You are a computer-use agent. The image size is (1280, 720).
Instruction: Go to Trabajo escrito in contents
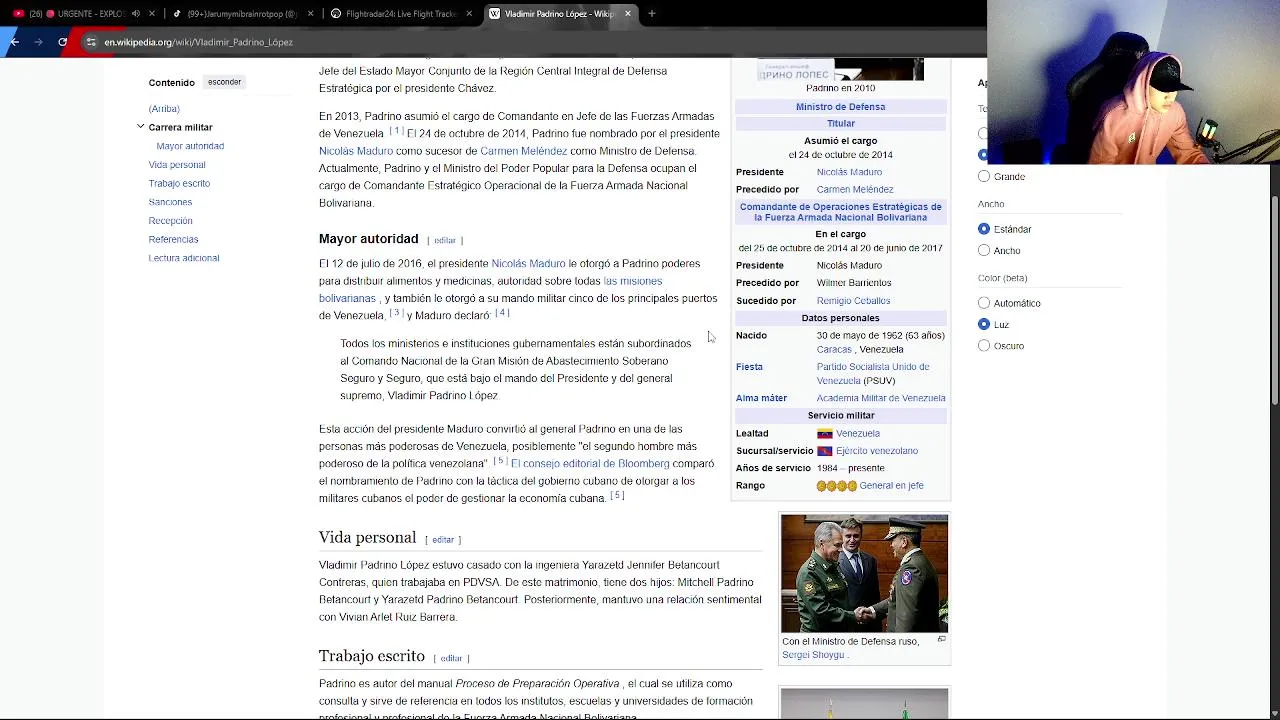tap(179, 183)
